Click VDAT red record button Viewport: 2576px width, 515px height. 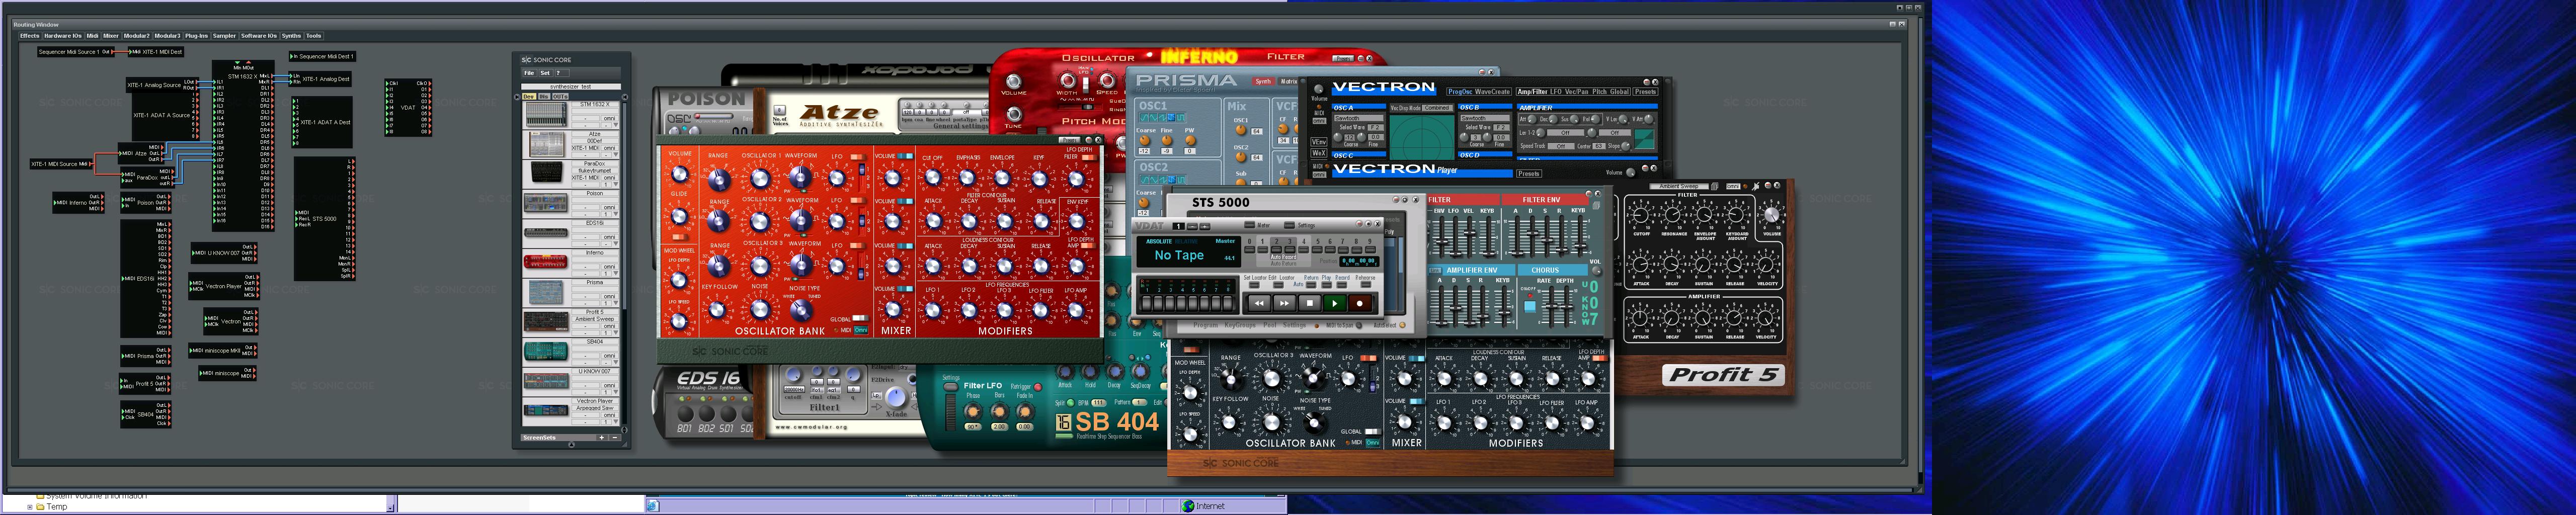(x=1360, y=303)
